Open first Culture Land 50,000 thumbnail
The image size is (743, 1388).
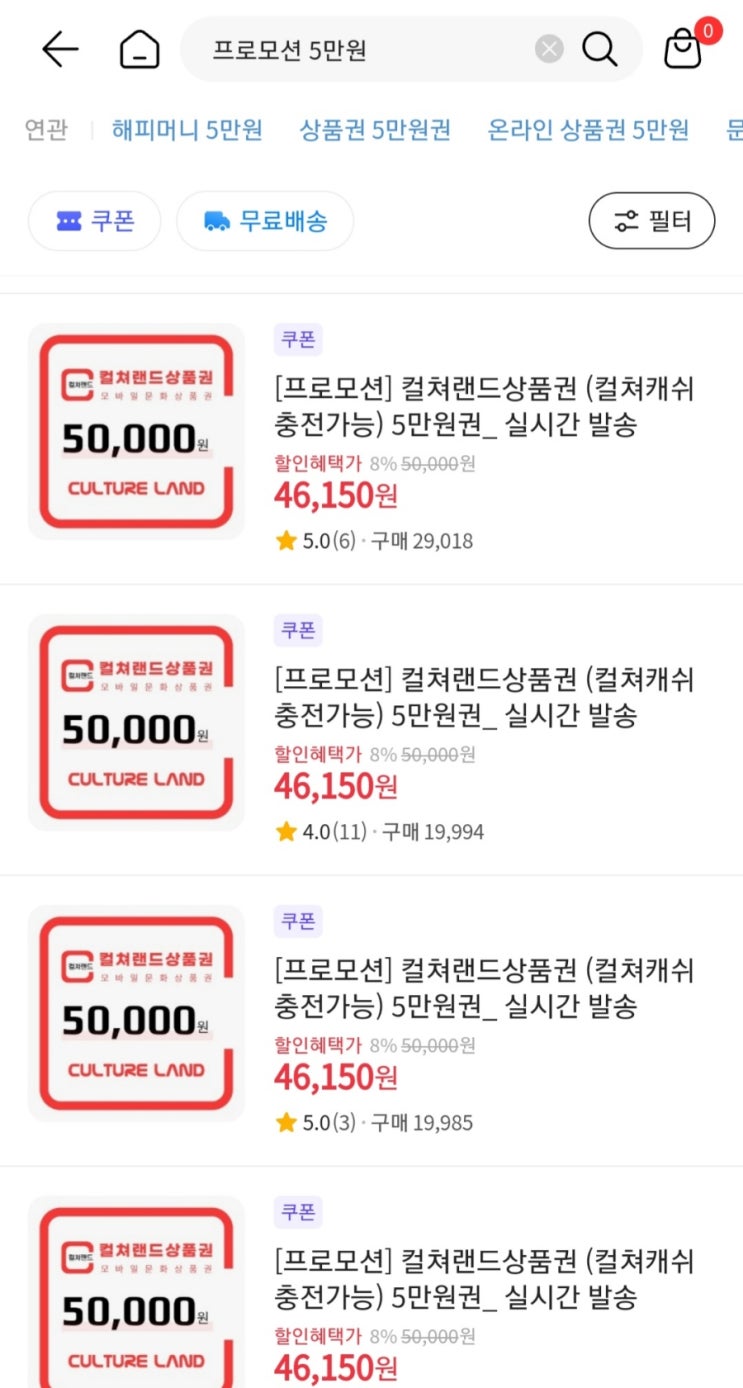136,431
